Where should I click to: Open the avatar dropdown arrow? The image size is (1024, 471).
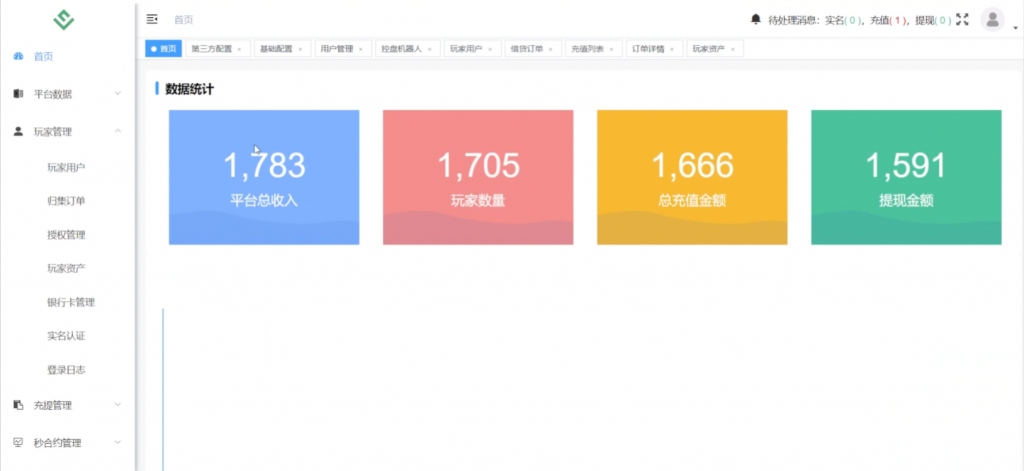point(1015,26)
